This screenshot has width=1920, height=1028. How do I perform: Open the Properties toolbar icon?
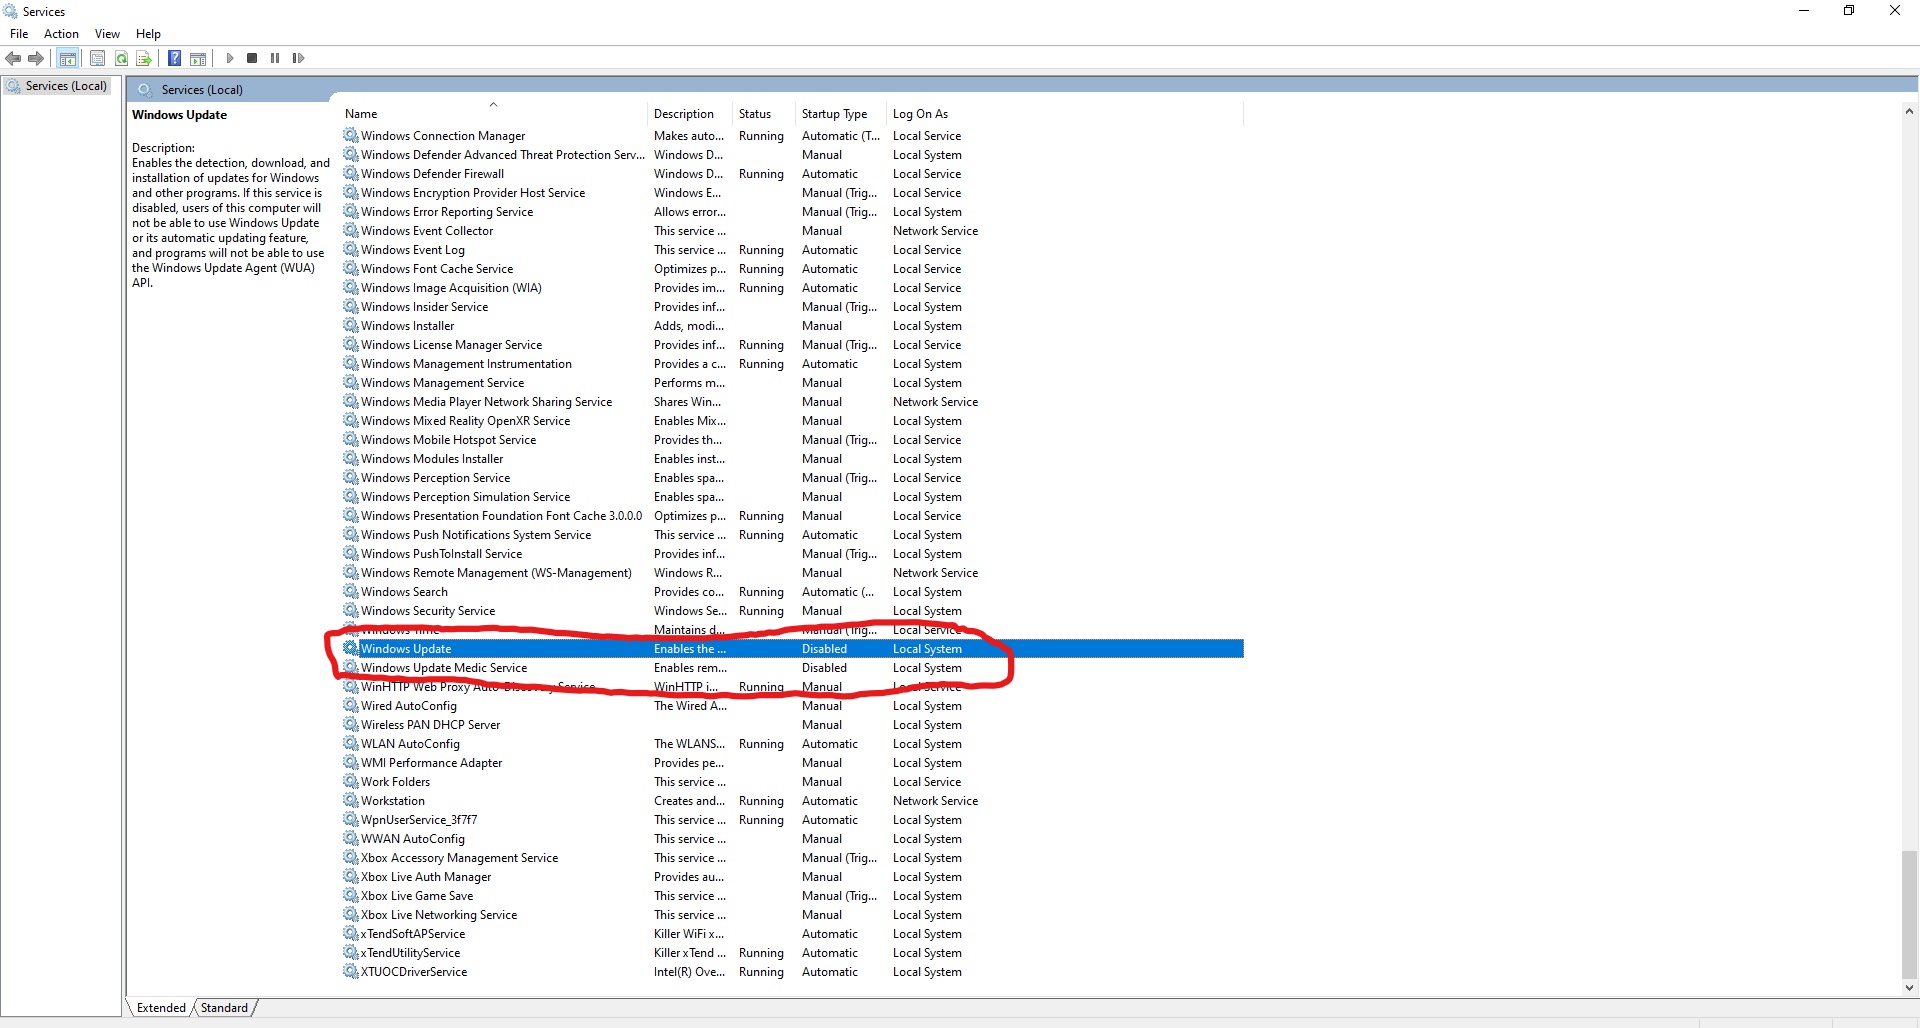tap(97, 58)
